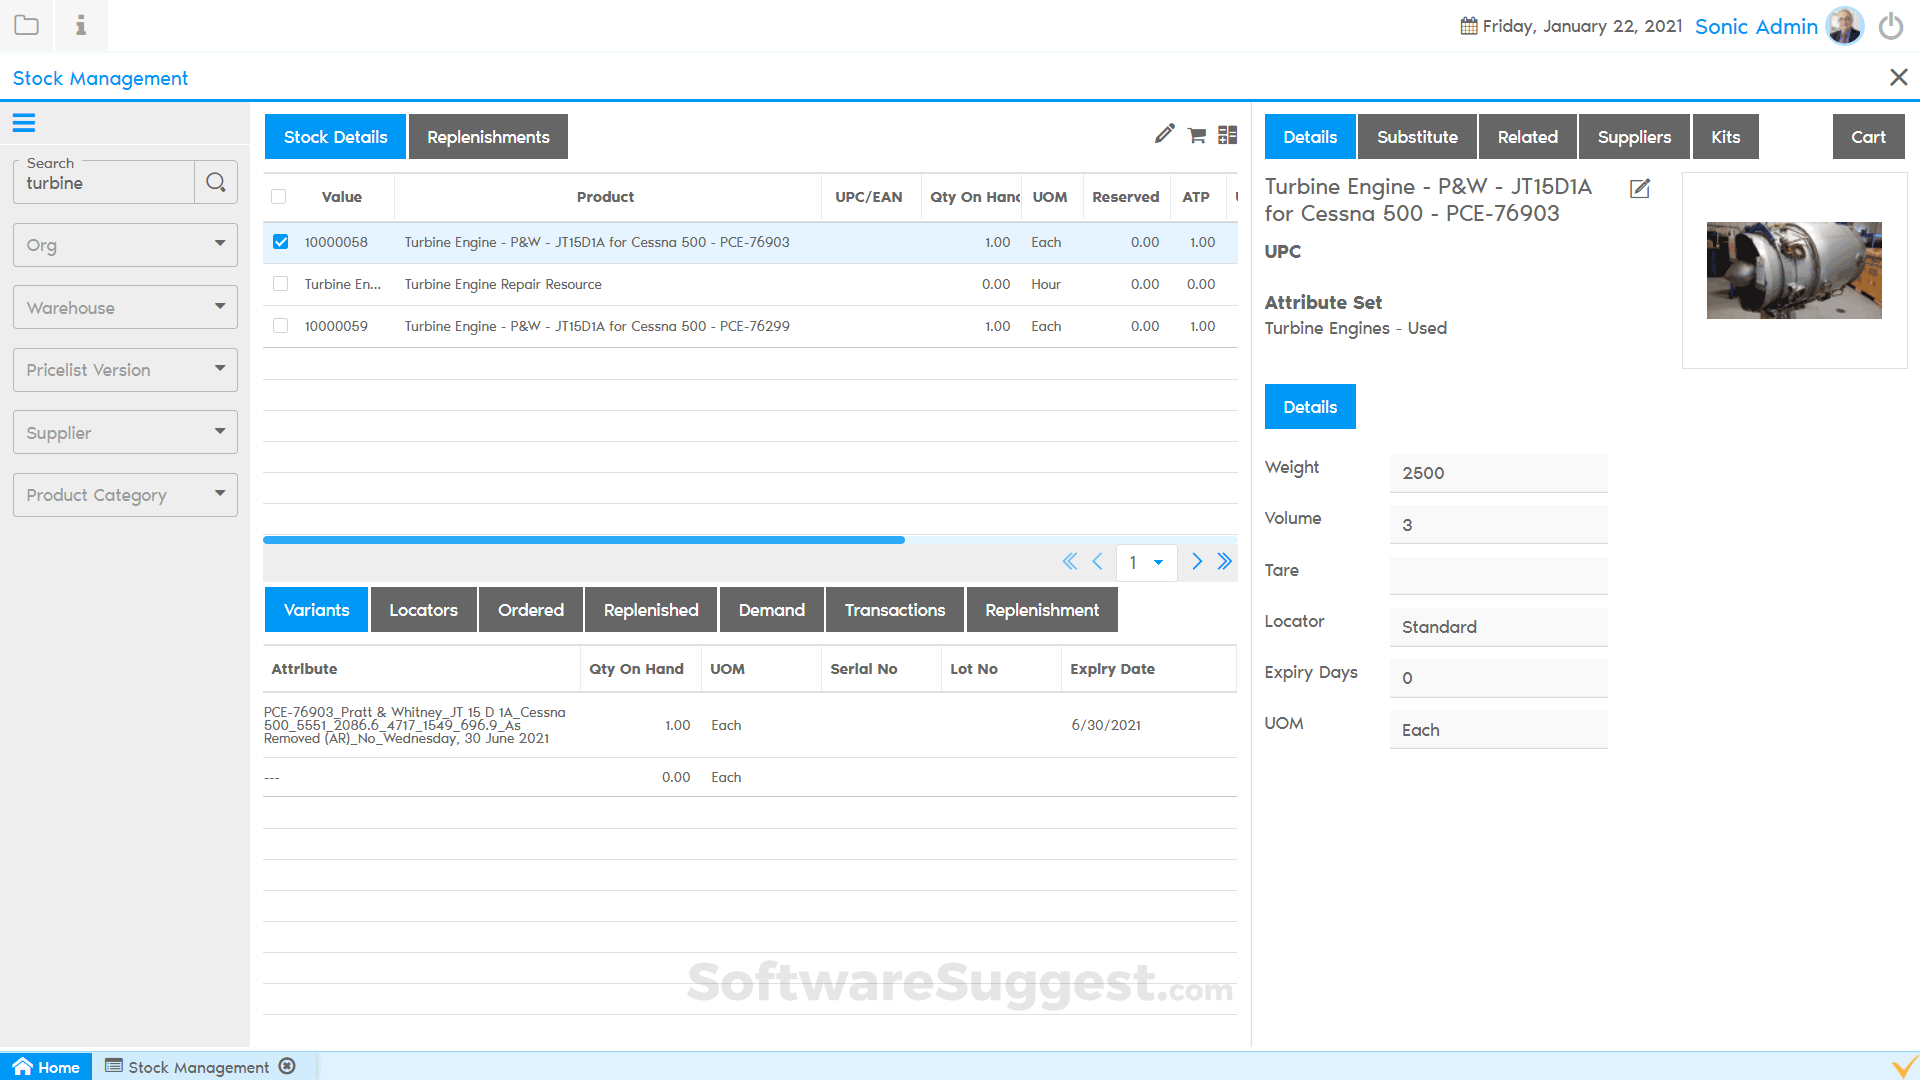Click the turbine engine product thumbnail
Viewport: 1920px width, 1080px height.
1794,270
